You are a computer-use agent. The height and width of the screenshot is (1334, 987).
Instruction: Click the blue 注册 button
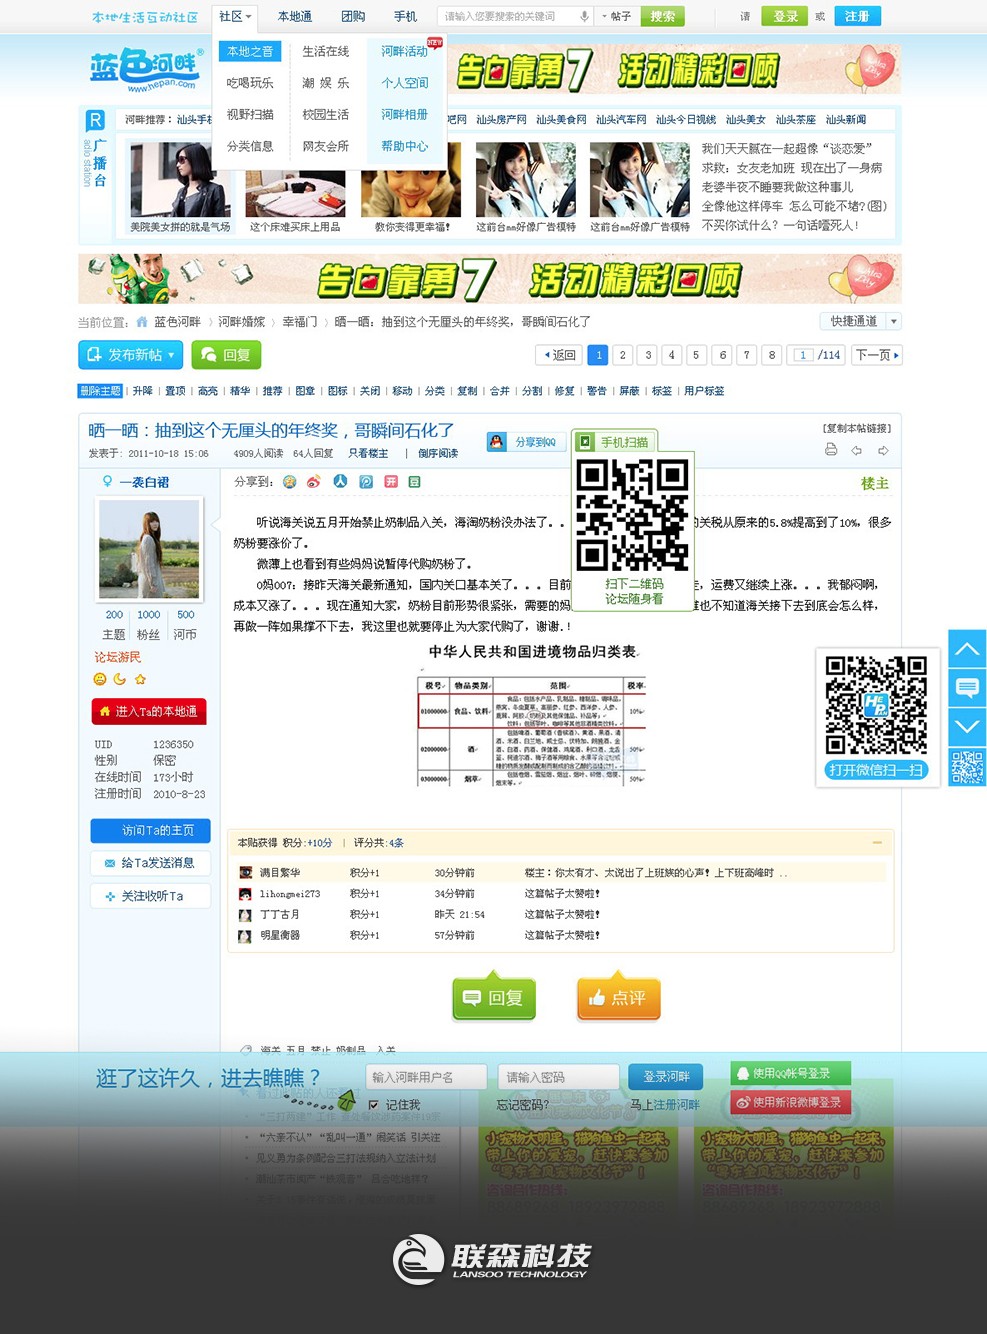(857, 16)
